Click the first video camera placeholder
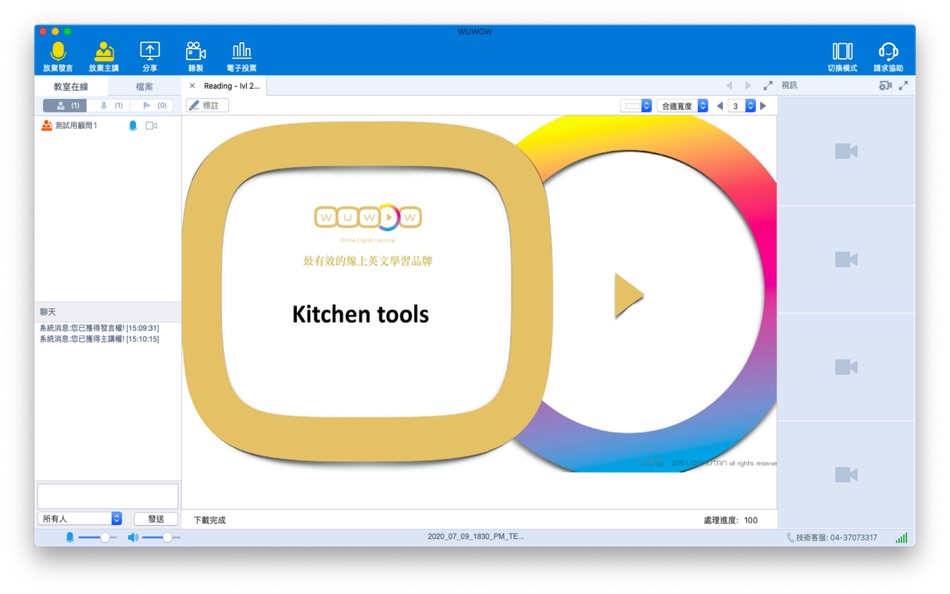The height and width of the screenshot is (594, 950). coord(846,151)
